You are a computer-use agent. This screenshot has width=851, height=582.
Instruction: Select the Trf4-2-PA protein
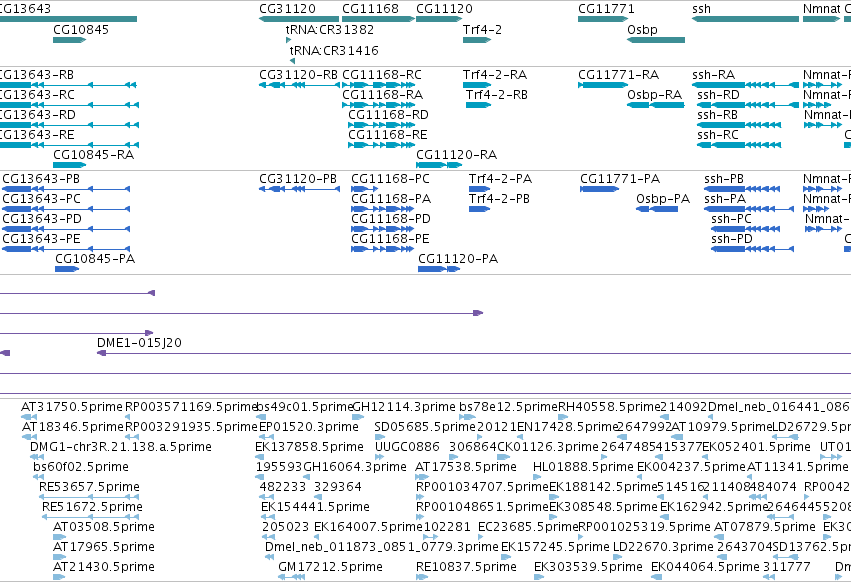(479, 189)
